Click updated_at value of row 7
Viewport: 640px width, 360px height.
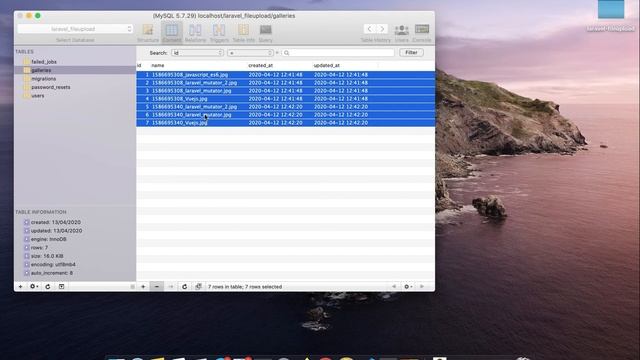pyautogui.click(x=341, y=122)
